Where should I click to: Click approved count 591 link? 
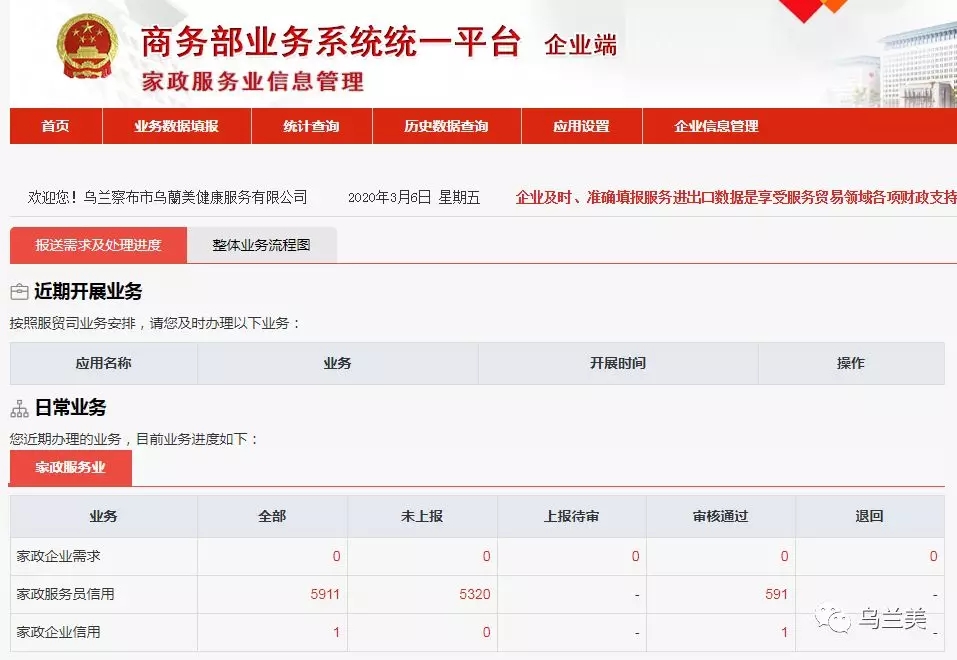point(776,594)
